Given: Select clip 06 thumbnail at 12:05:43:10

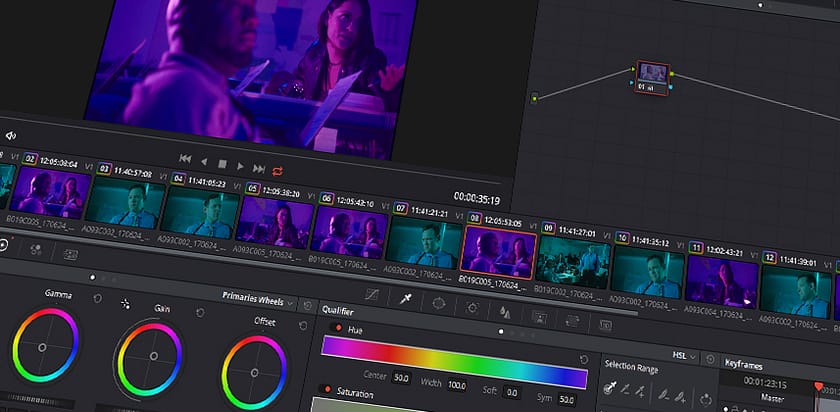Looking at the screenshot, I should click(349, 233).
